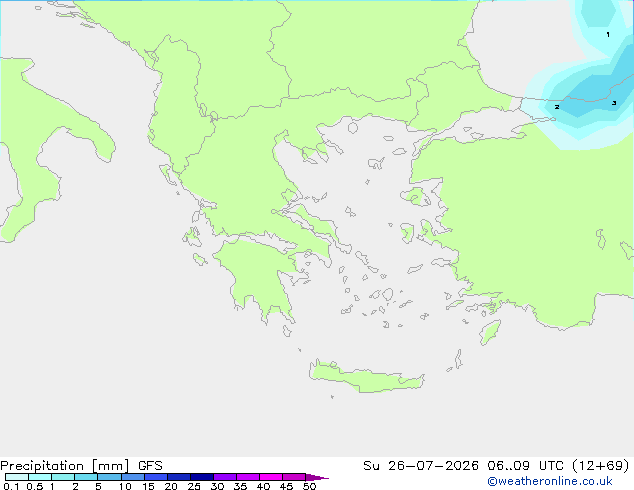Screen dimensions: 634x490
Task: Select the 2 mm legend color swatch
Action: [x=86, y=477]
